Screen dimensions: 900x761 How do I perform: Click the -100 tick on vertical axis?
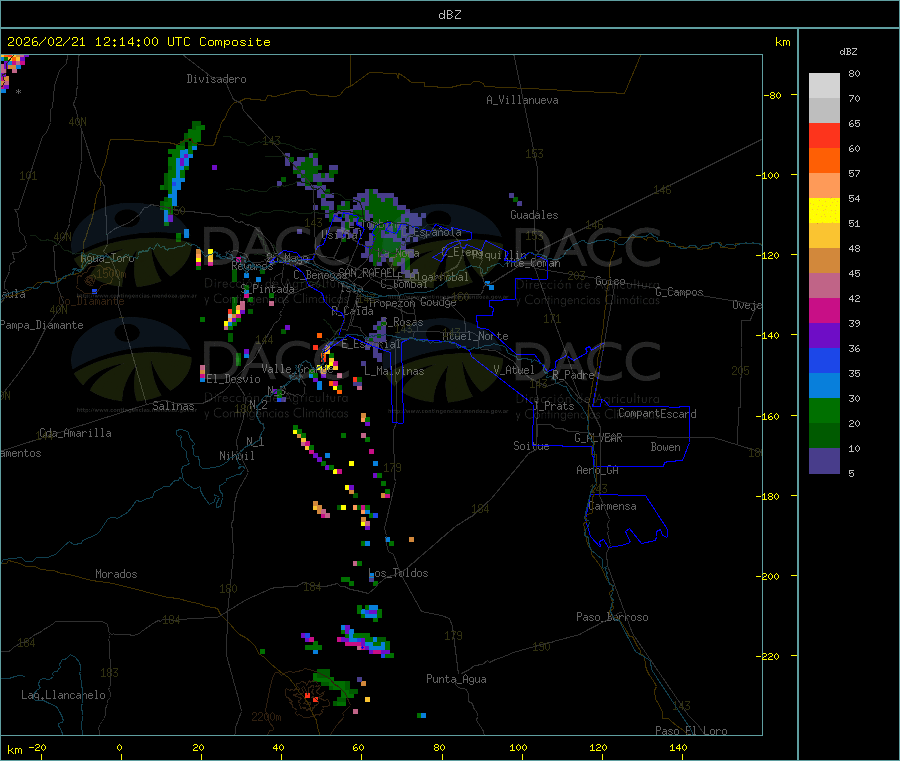click(x=768, y=175)
